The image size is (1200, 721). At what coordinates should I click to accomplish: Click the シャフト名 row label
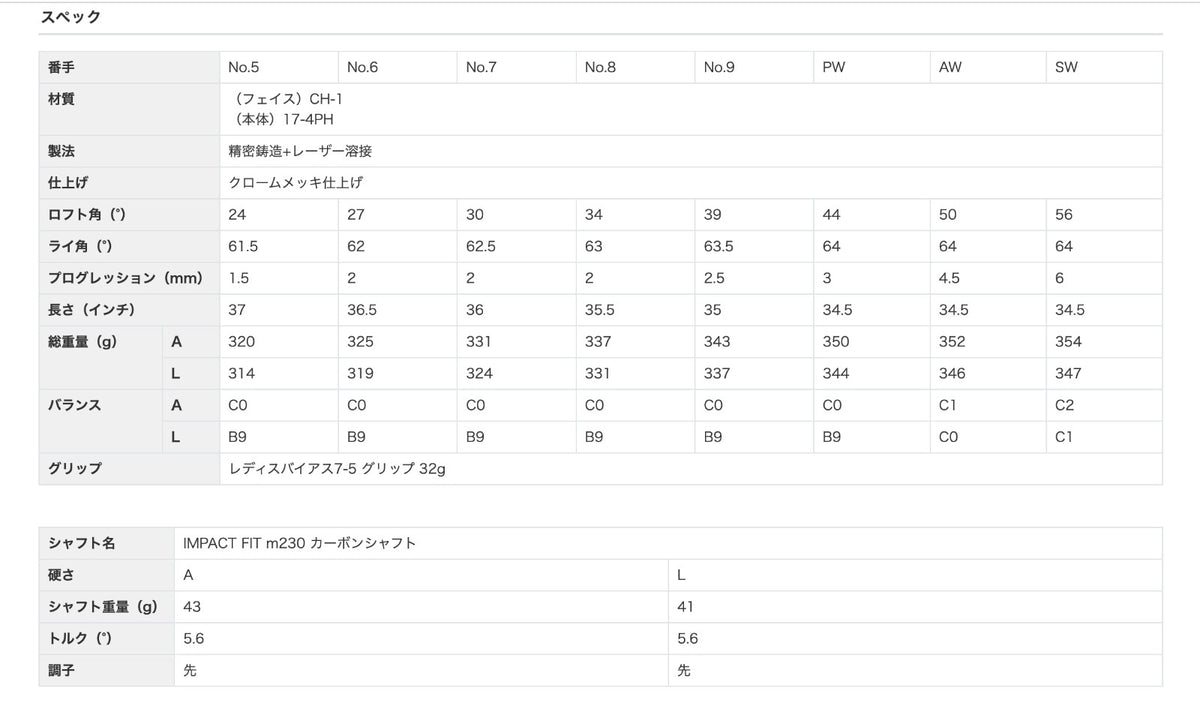tap(82, 543)
